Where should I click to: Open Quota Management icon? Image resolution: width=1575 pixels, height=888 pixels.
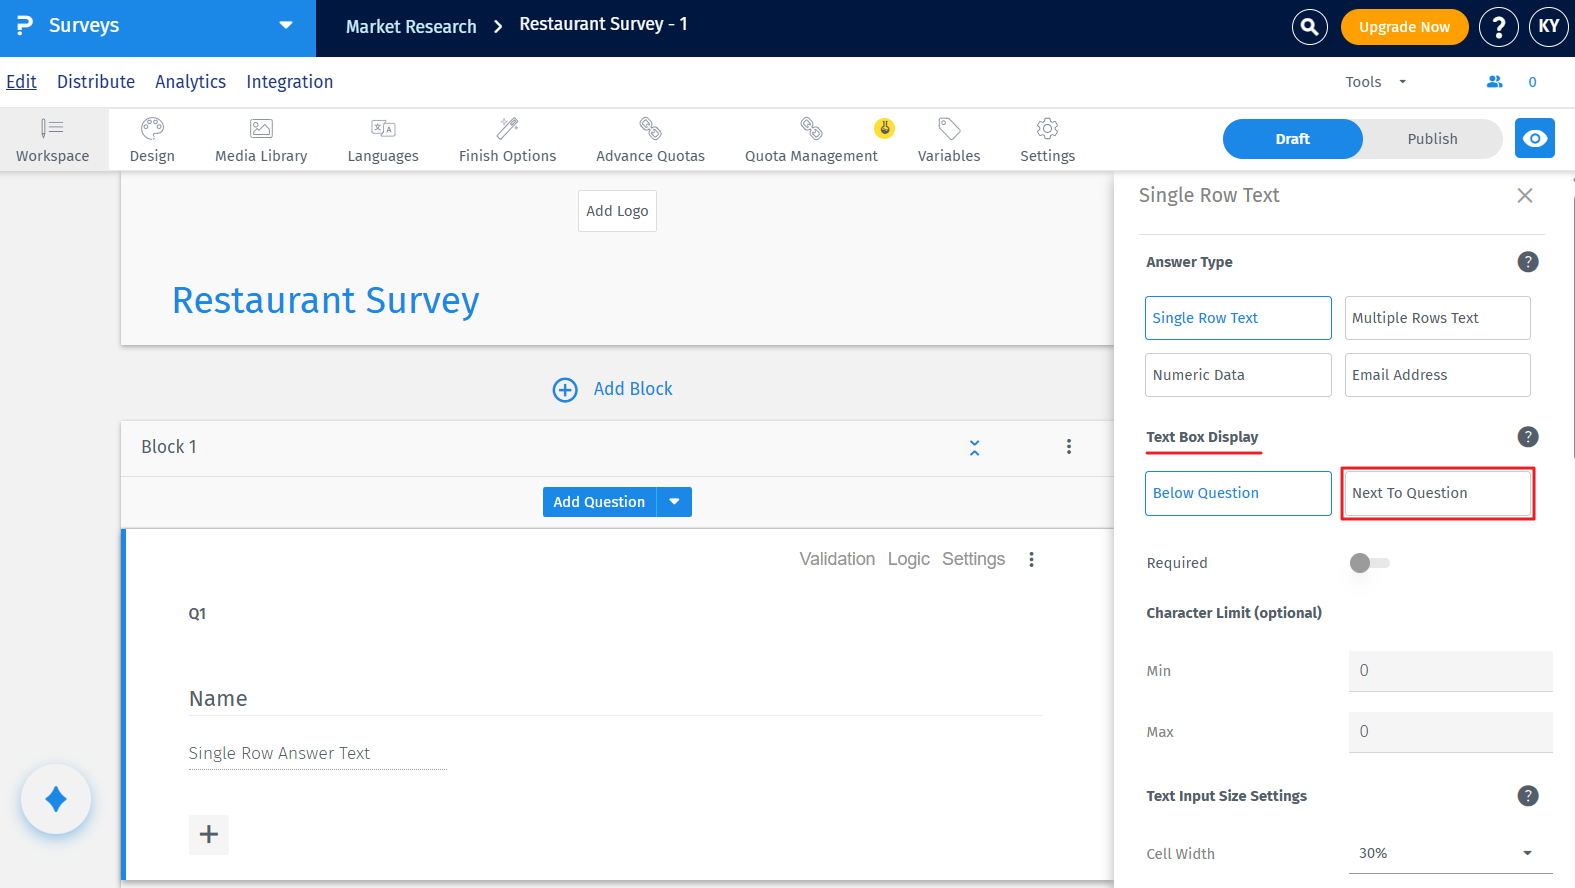click(811, 128)
